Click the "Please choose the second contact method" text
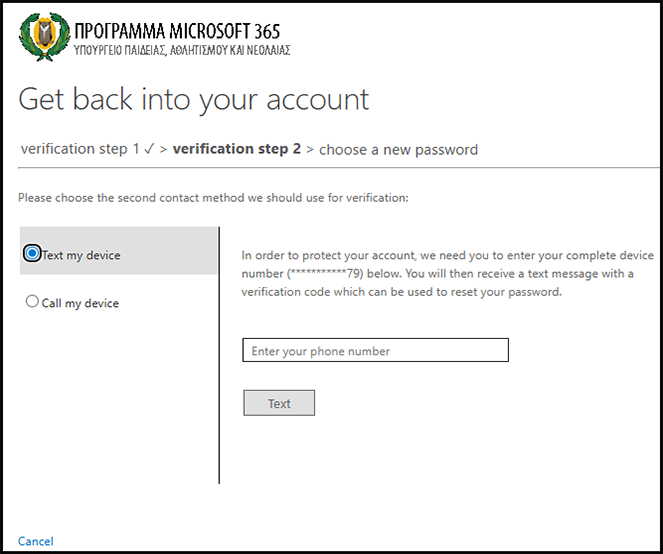This screenshot has width=663, height=554. click(213, 198)
